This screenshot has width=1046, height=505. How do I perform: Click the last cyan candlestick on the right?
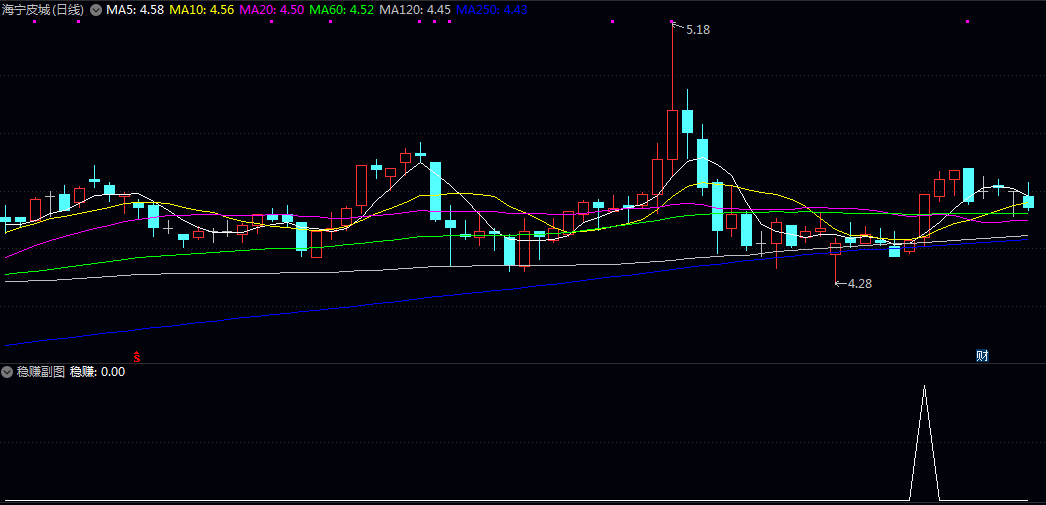(x=1028, y=200)
